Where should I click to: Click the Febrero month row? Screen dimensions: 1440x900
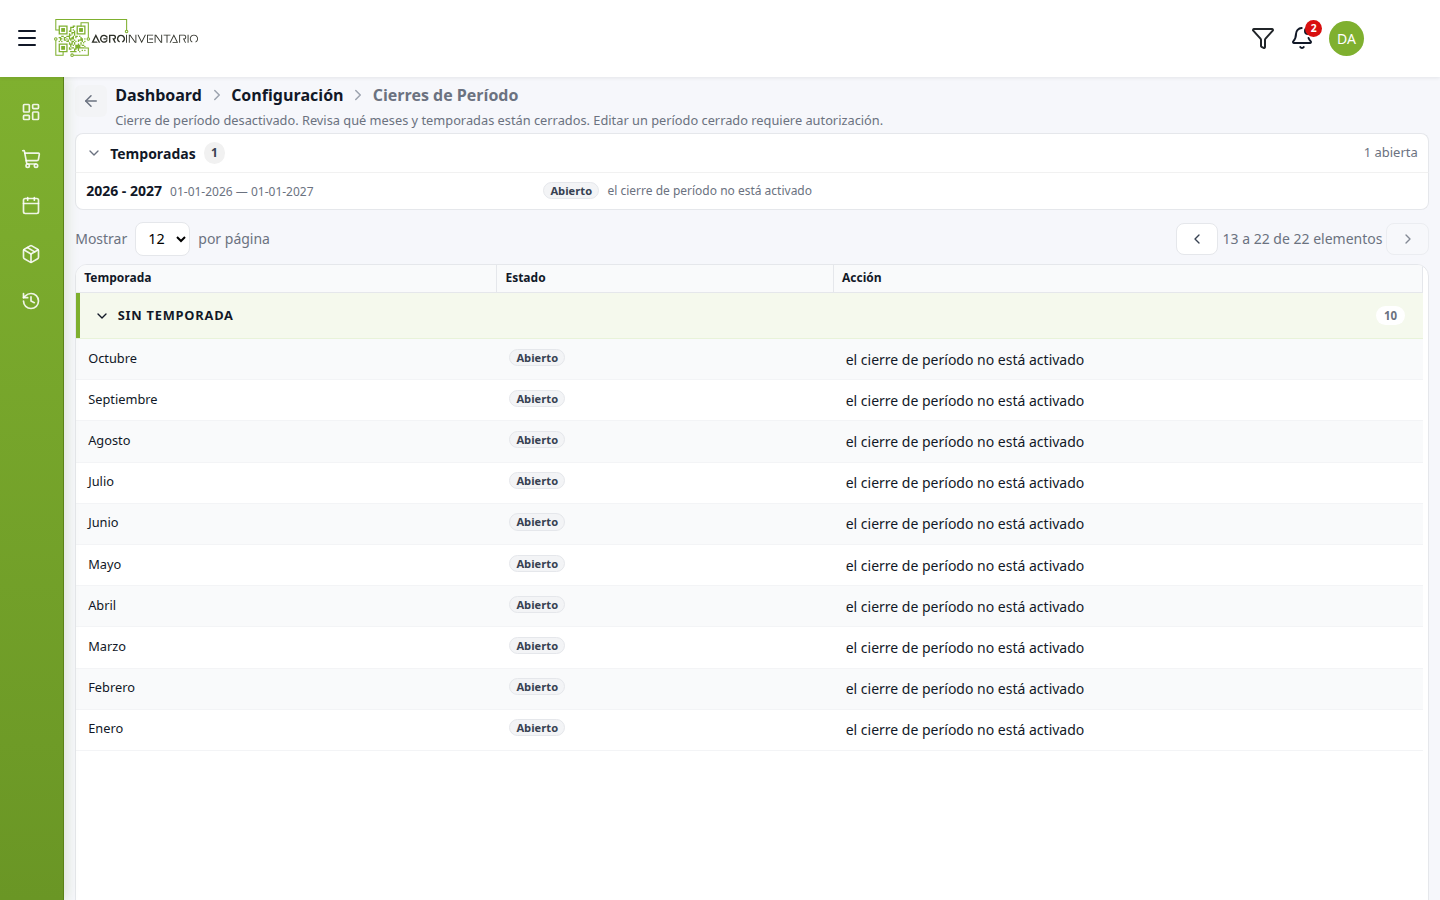[x=749, y=688]
